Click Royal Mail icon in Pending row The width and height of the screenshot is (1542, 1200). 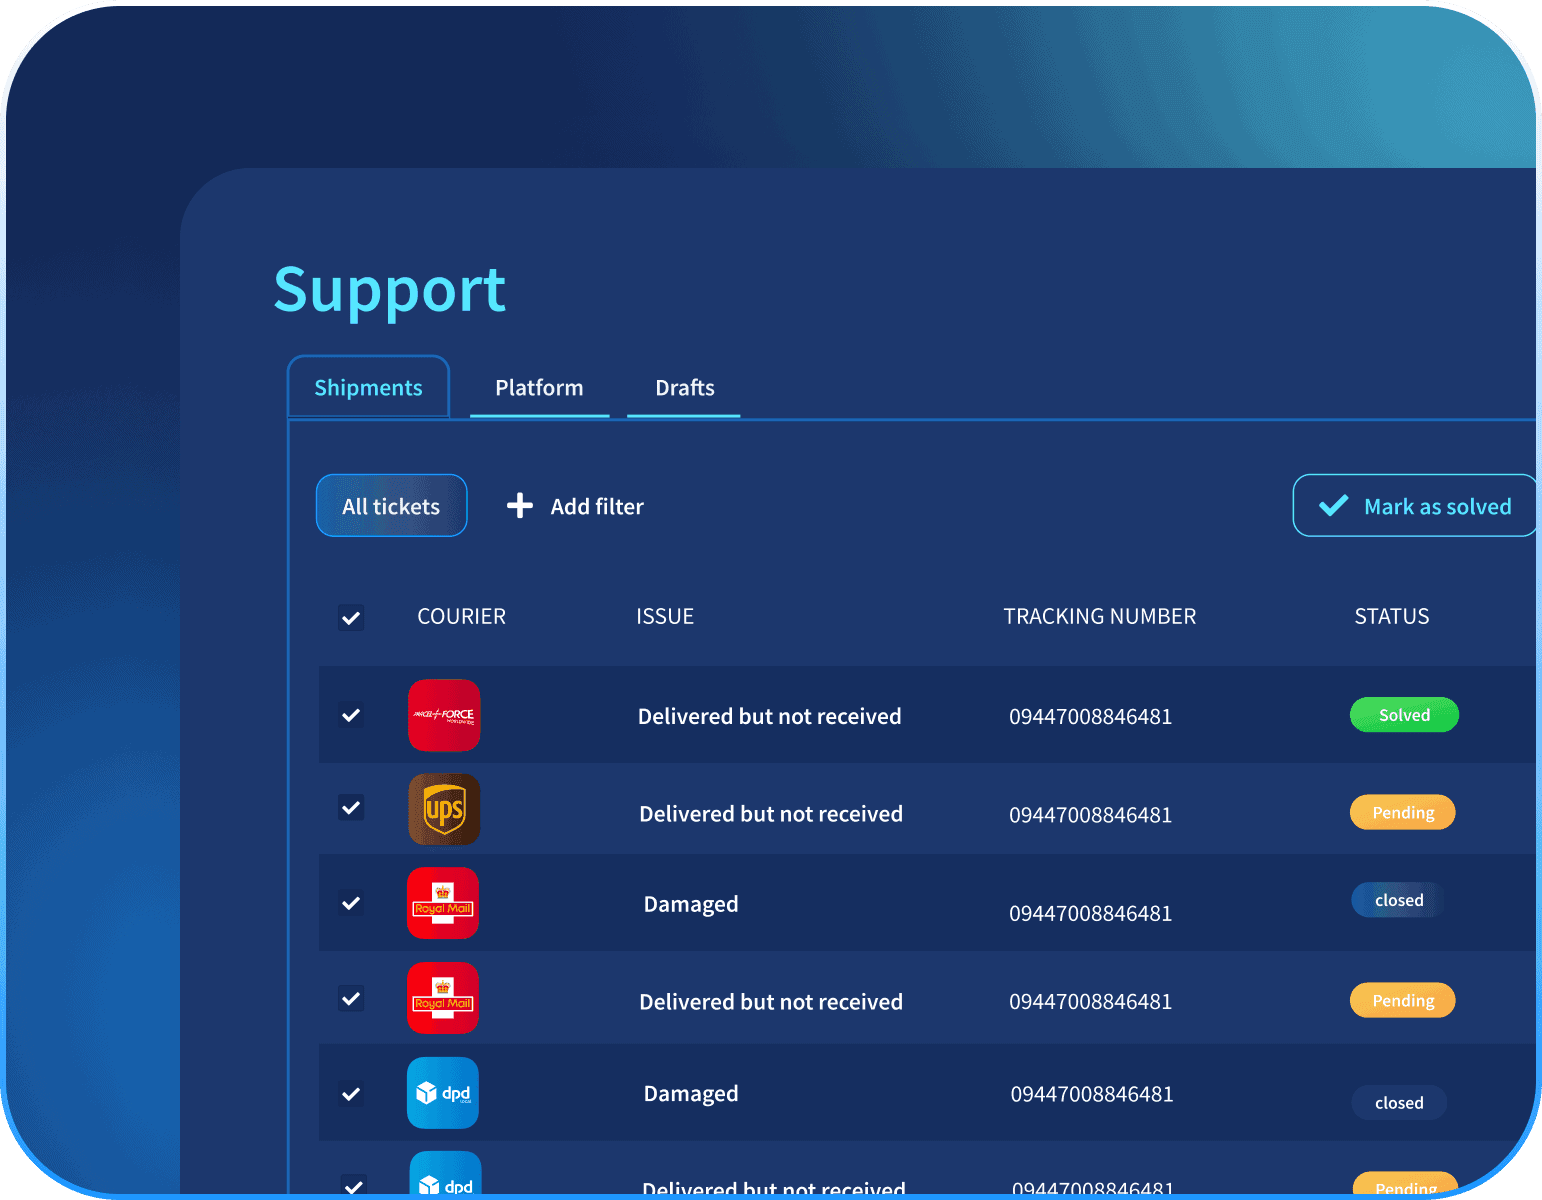point(443,998)
